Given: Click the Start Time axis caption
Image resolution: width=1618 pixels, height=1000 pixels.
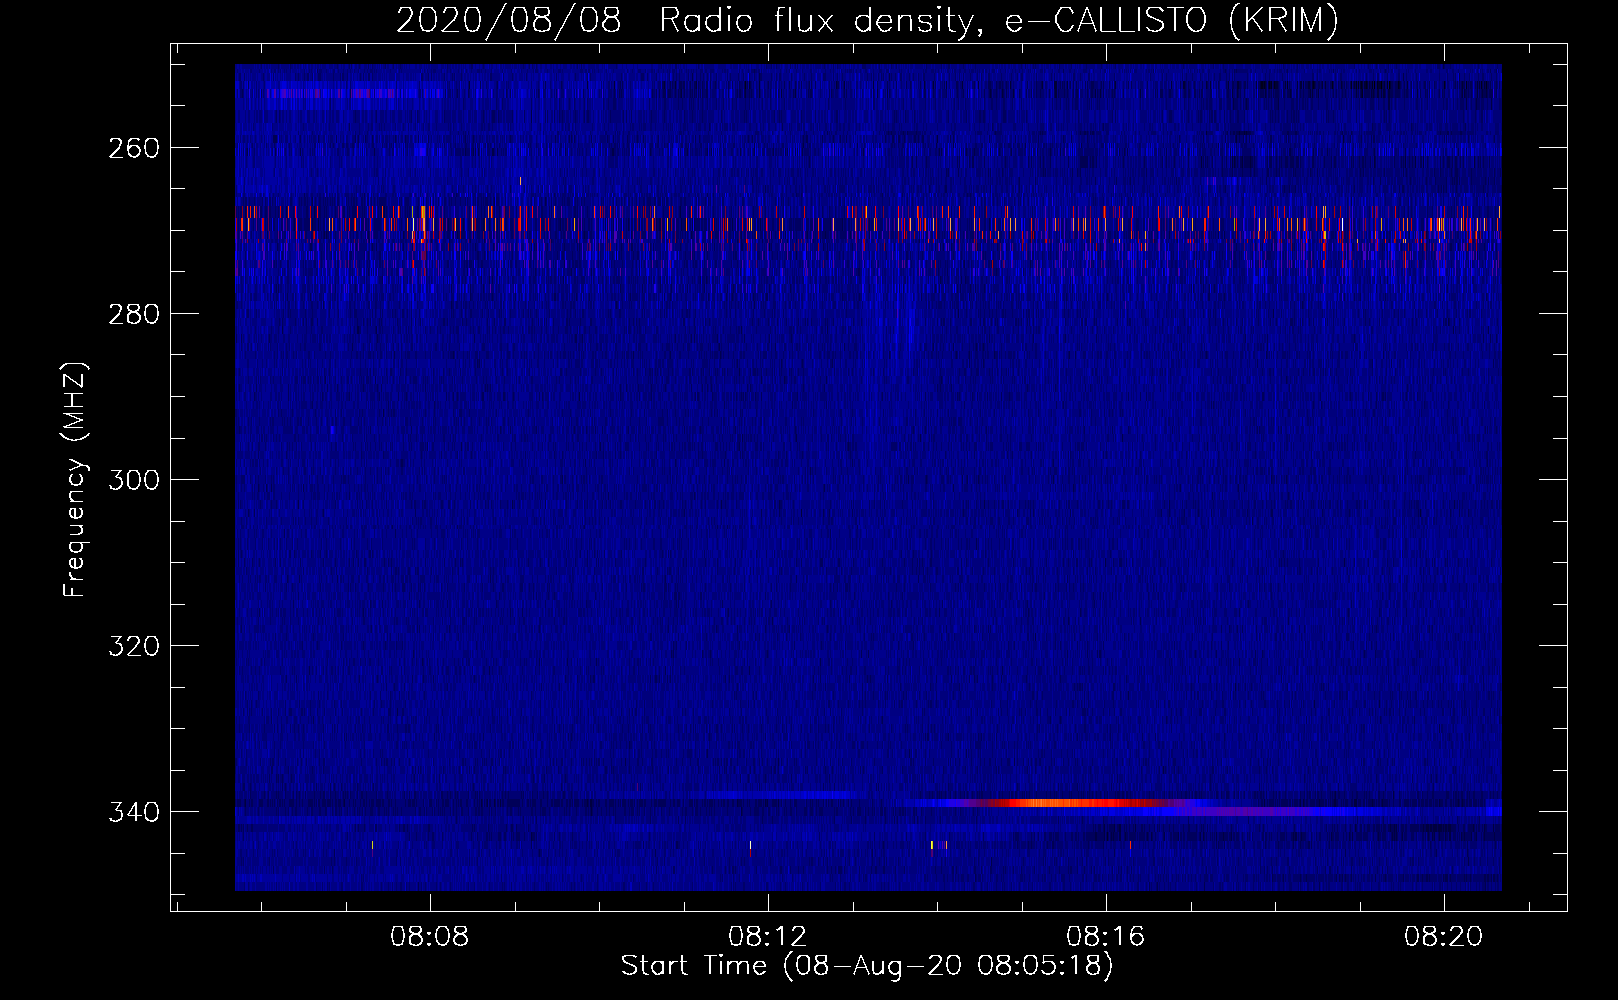Looking at the screenshot, I should 867,966.
